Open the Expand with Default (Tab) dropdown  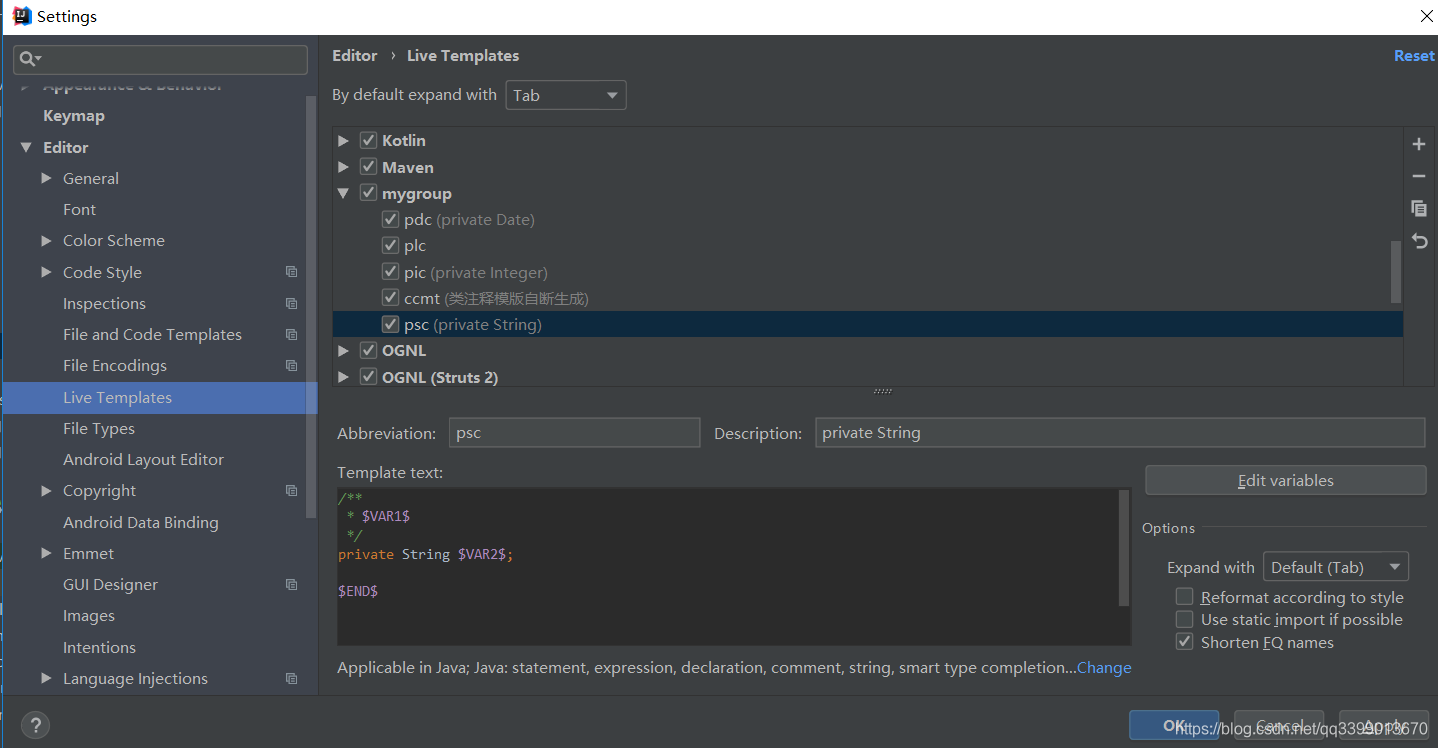1336,567
